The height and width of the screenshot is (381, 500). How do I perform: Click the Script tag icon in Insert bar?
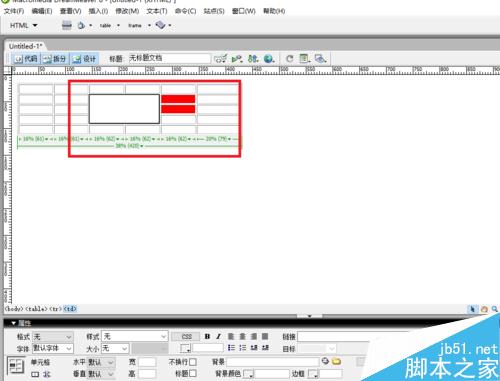click(x=160, y=25)
